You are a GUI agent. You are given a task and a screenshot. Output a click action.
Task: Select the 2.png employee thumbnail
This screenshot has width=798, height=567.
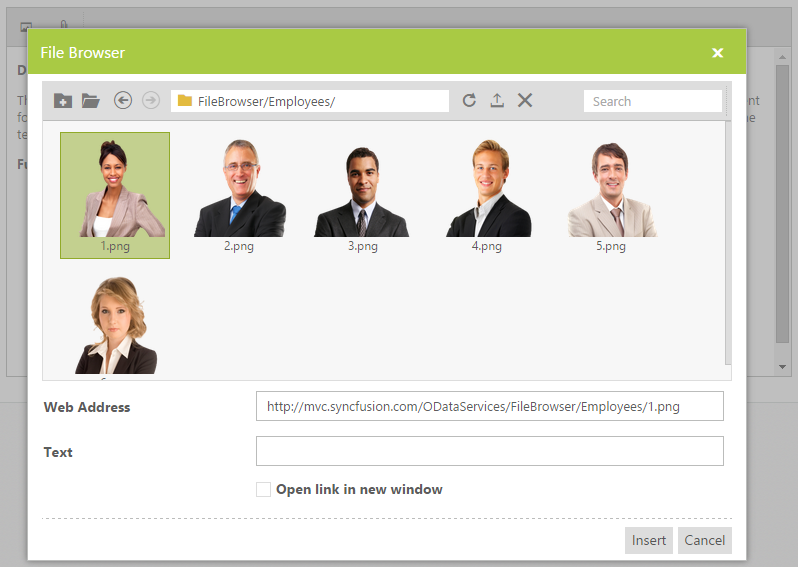[x=239, y=195]
